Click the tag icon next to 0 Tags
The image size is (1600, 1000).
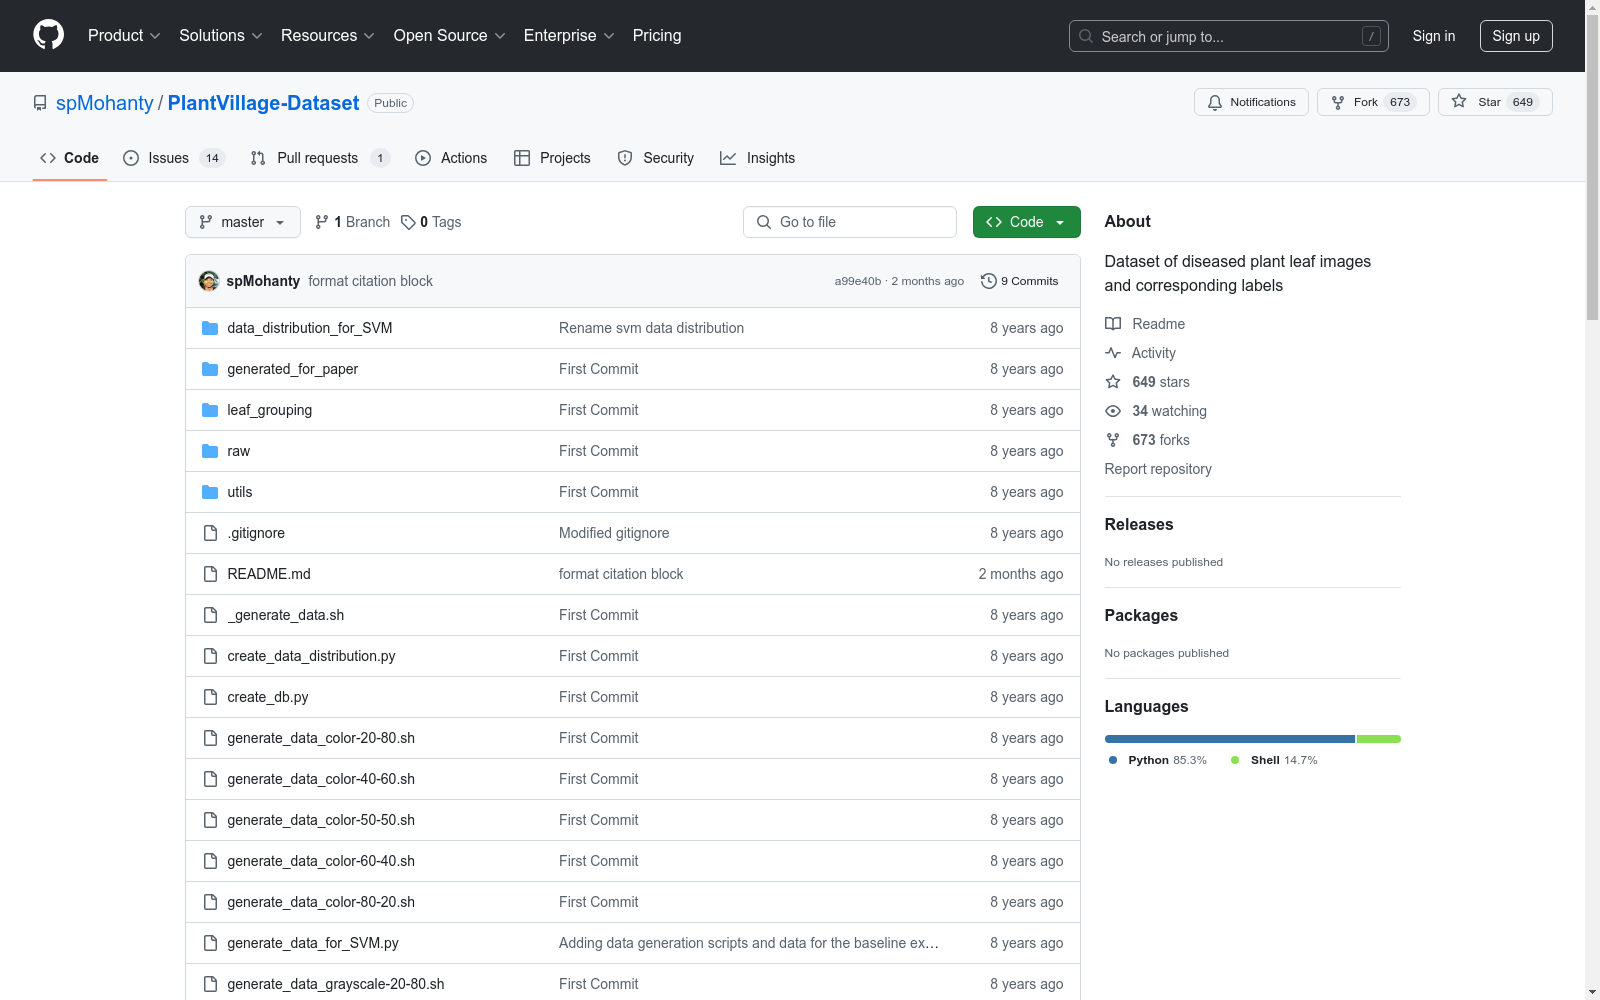click(408, 222)
